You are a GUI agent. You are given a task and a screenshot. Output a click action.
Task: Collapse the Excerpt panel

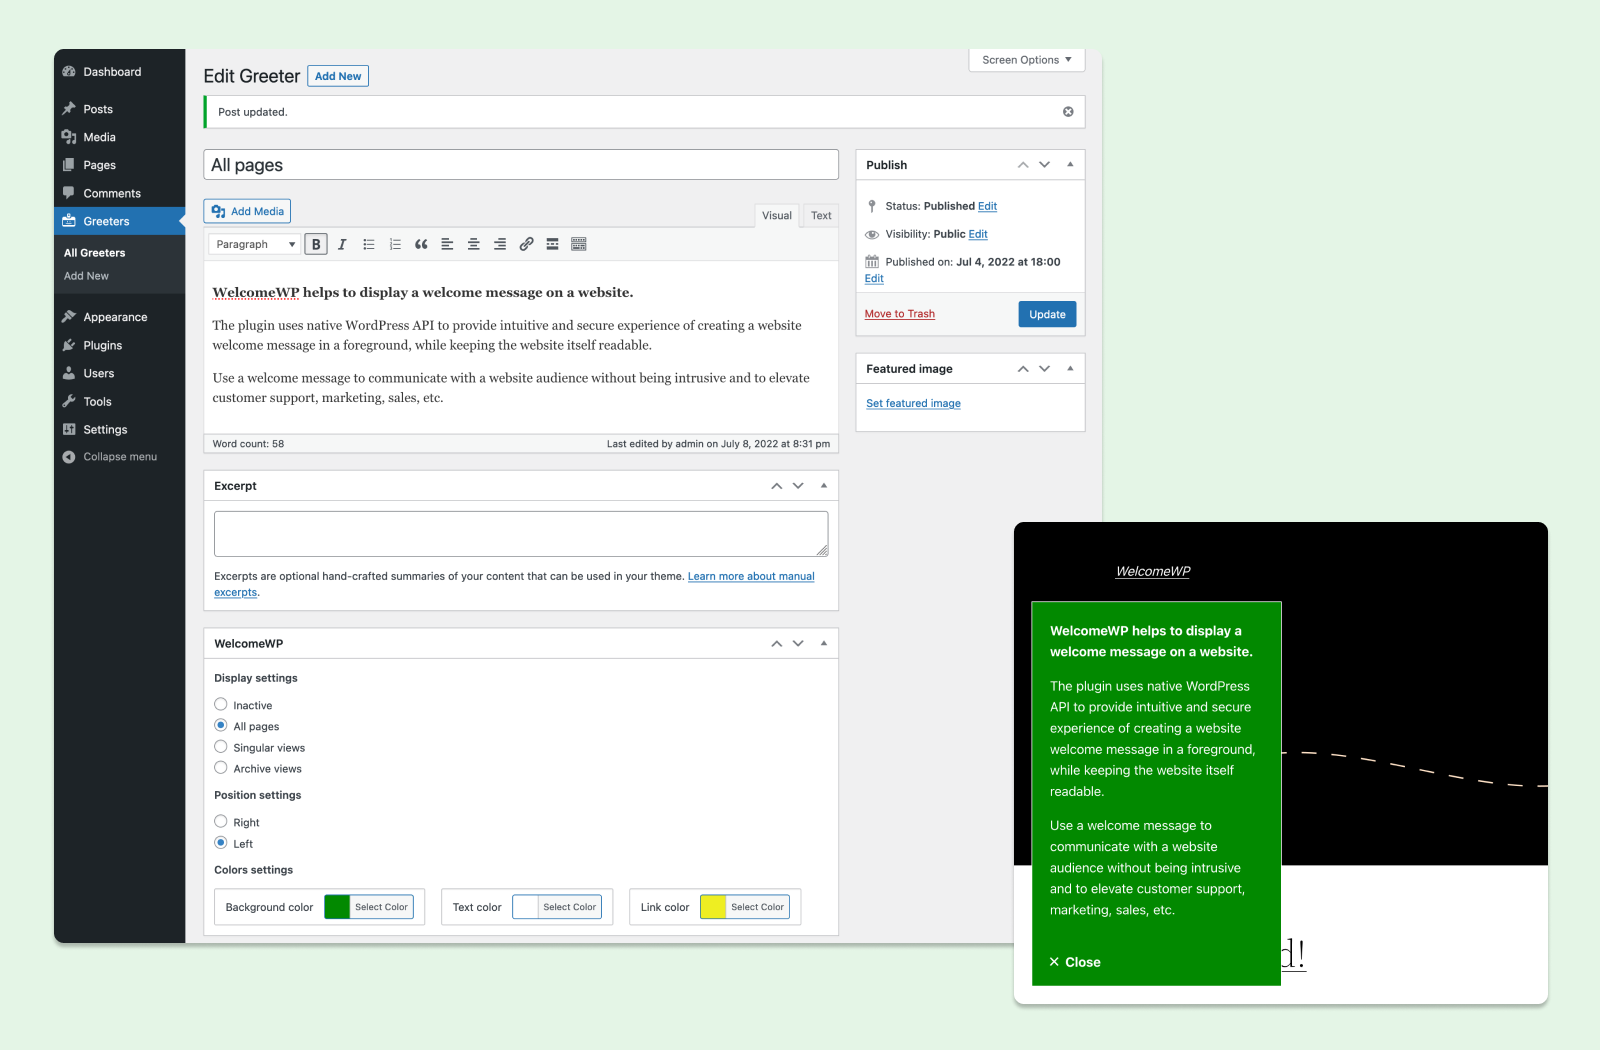click(x=824, y=486)
